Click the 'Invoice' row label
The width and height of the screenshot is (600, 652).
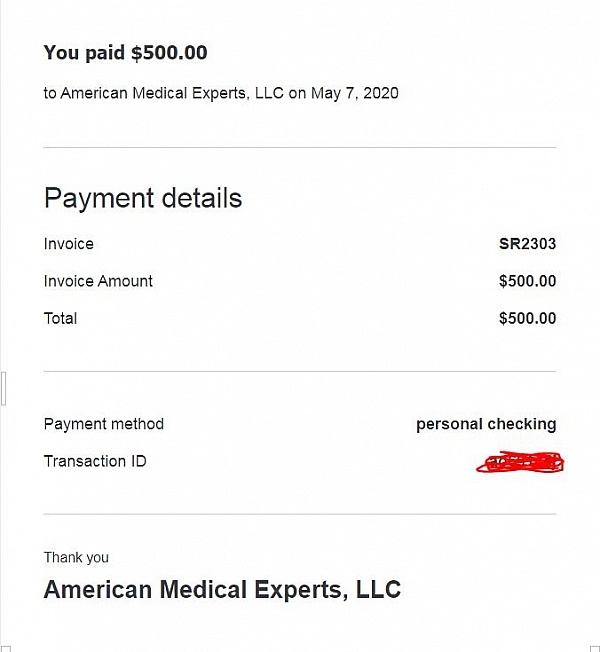click(x=69, y=244)
